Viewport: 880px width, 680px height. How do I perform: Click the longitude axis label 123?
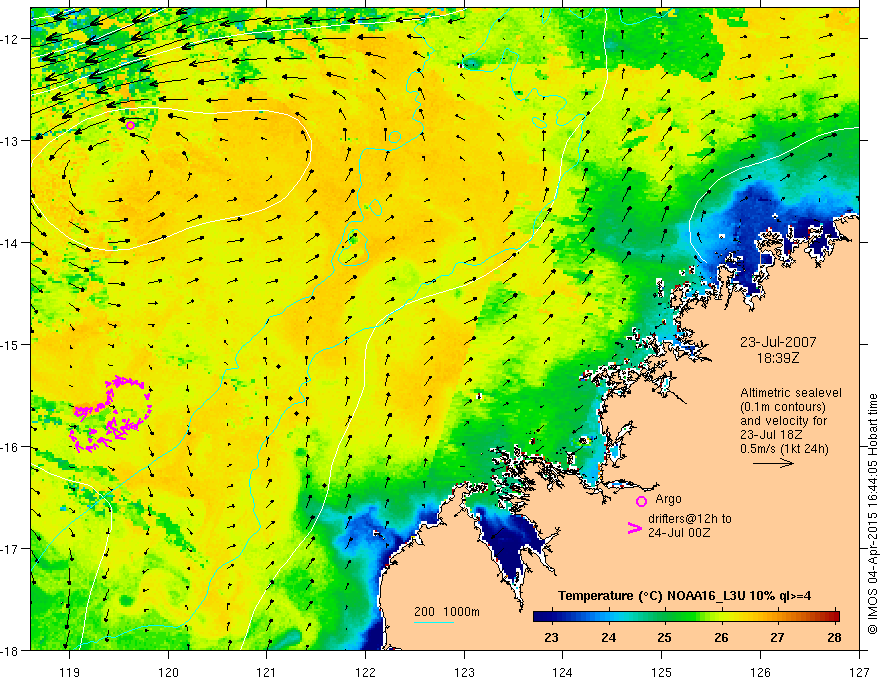coord(464,672)
